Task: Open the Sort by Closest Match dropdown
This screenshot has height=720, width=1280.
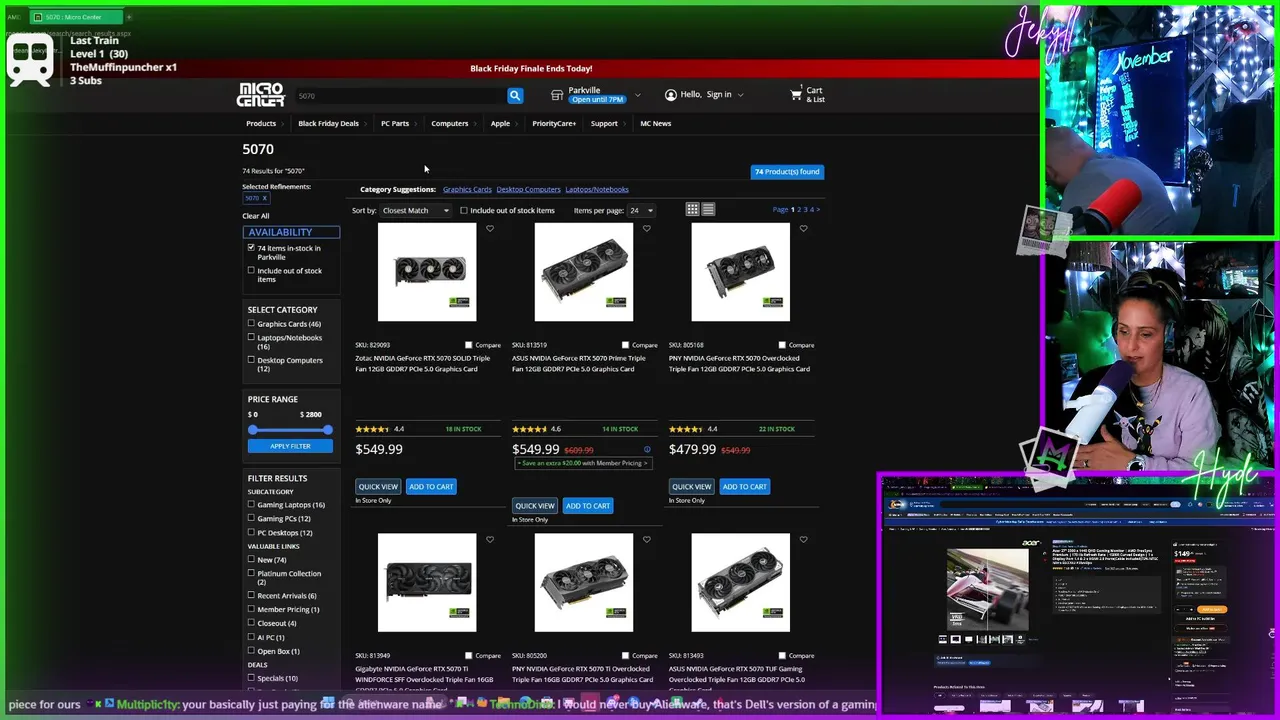Action: pyautogui.click(x=416, y=211)
